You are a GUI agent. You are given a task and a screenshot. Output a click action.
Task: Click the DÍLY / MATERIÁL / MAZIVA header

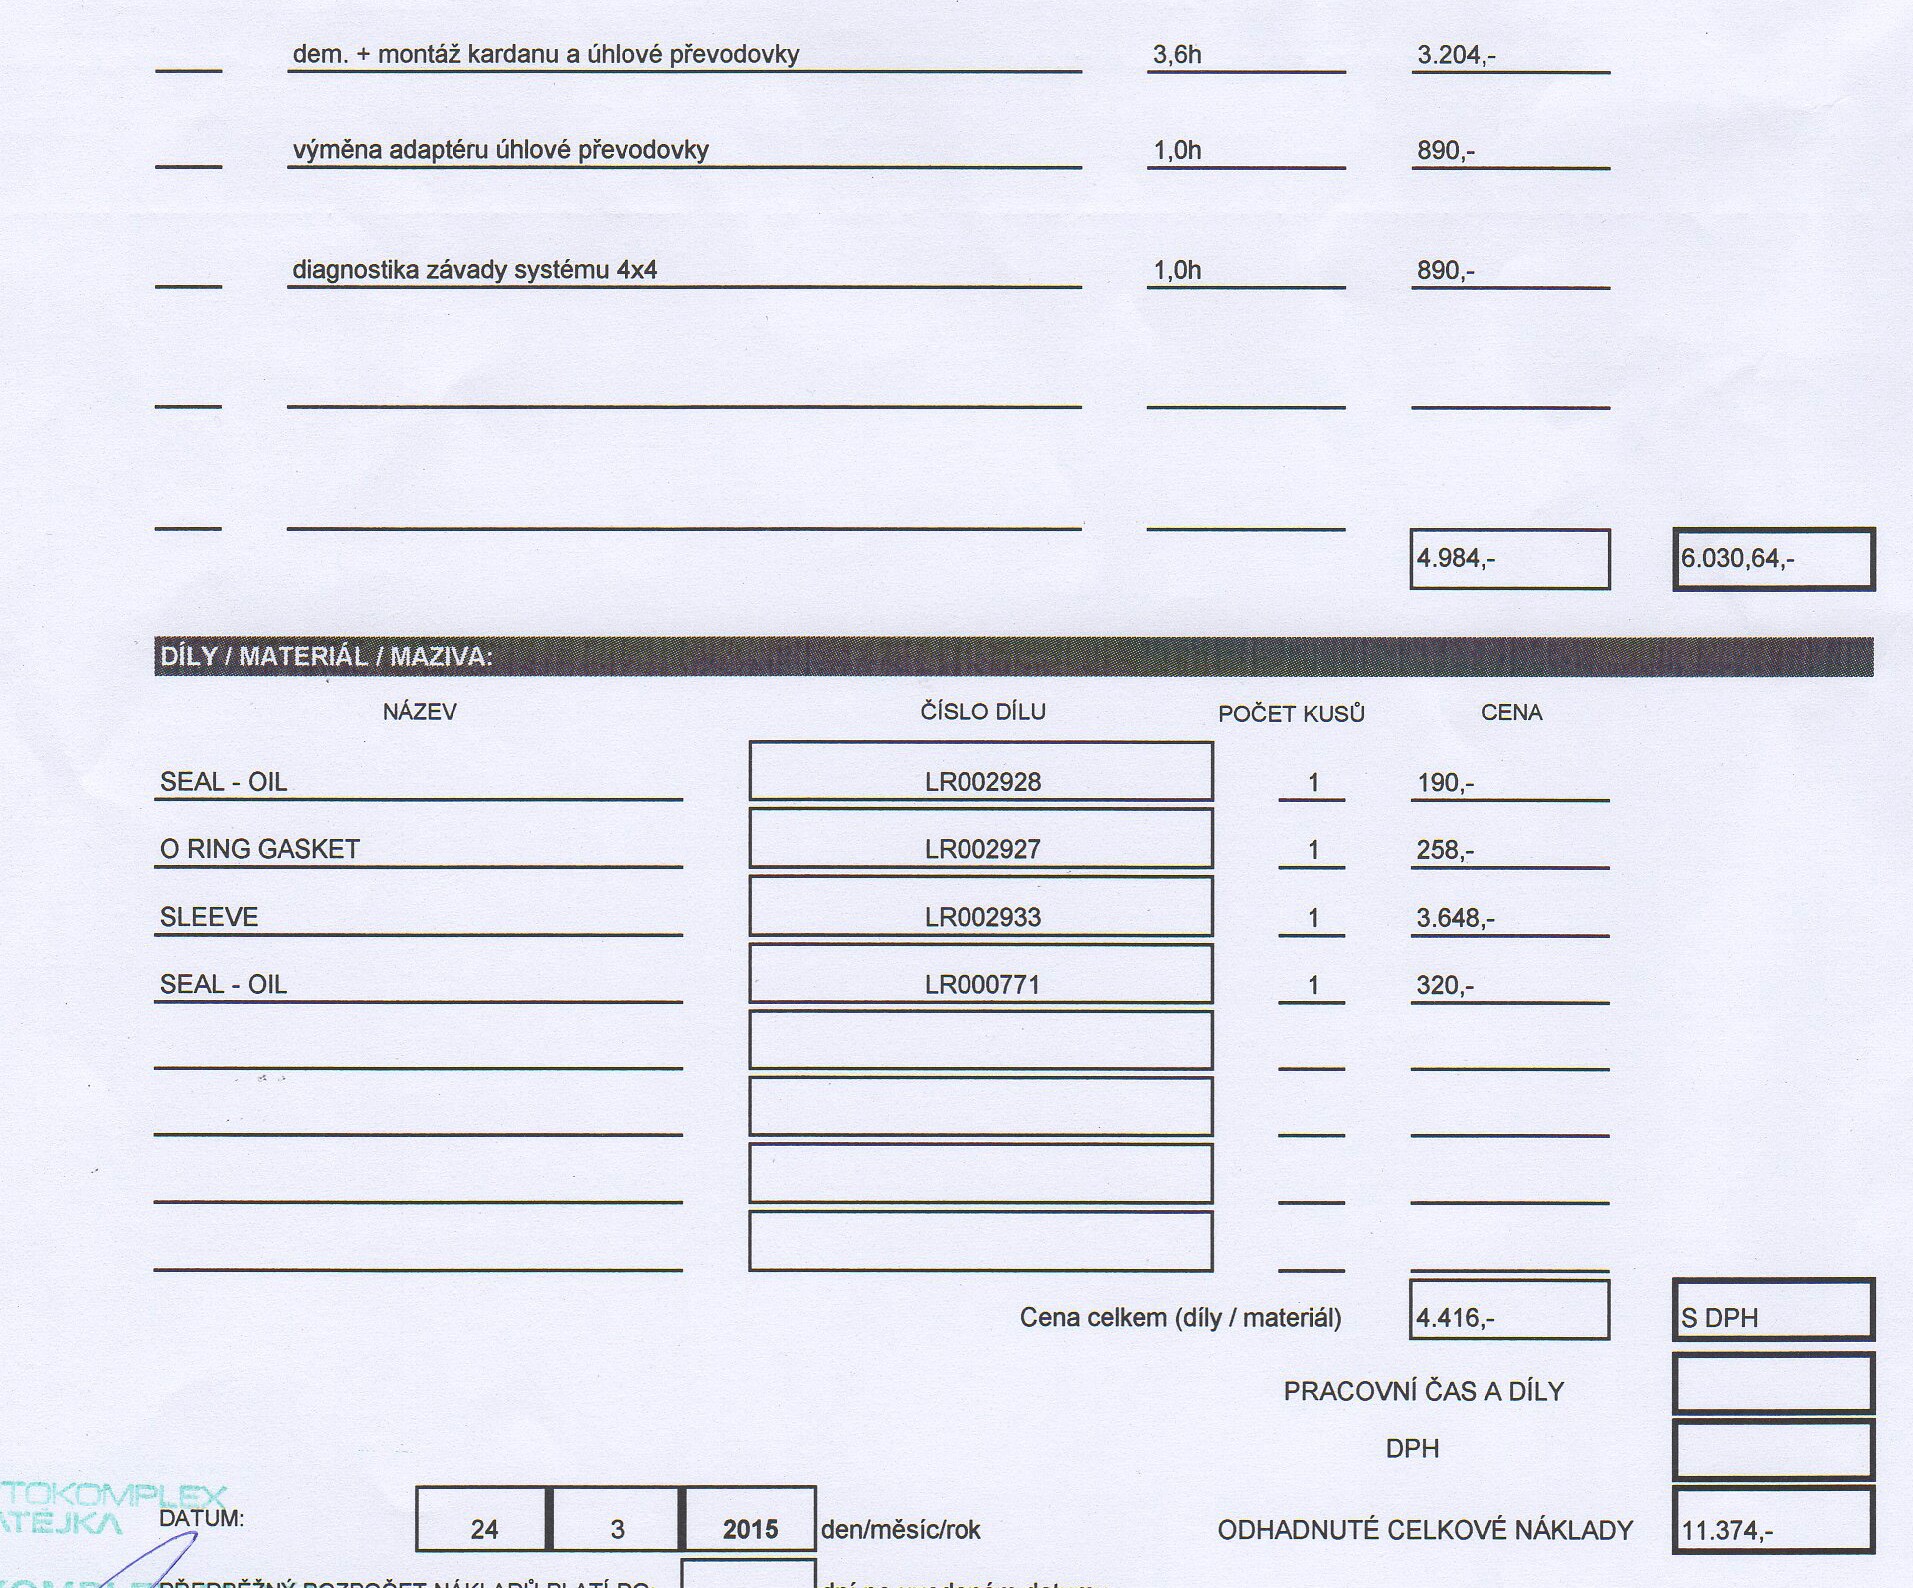(326, 657)
